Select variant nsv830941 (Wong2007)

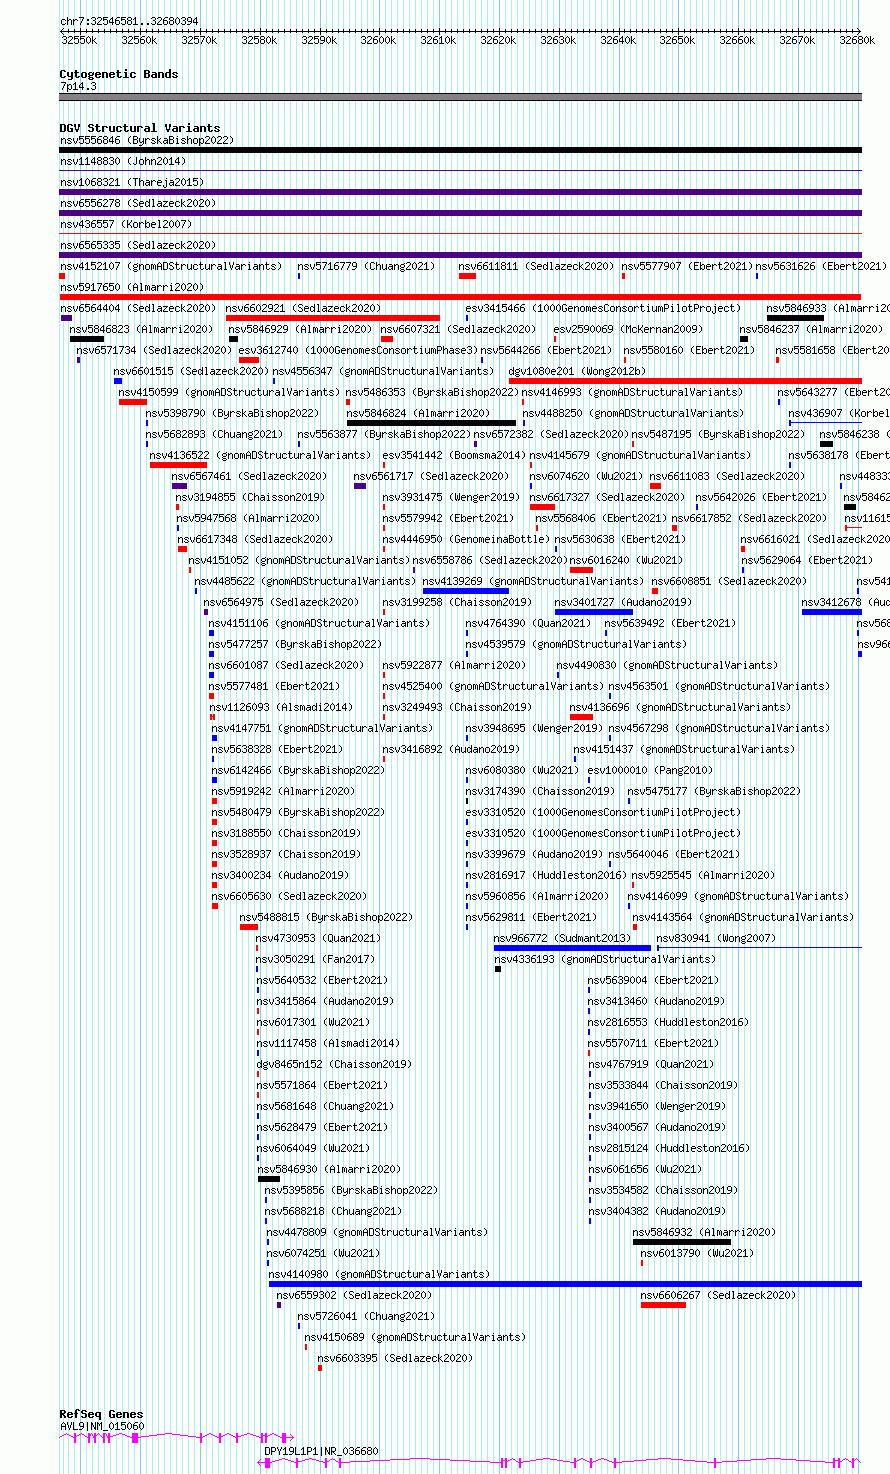pos(716,938)
